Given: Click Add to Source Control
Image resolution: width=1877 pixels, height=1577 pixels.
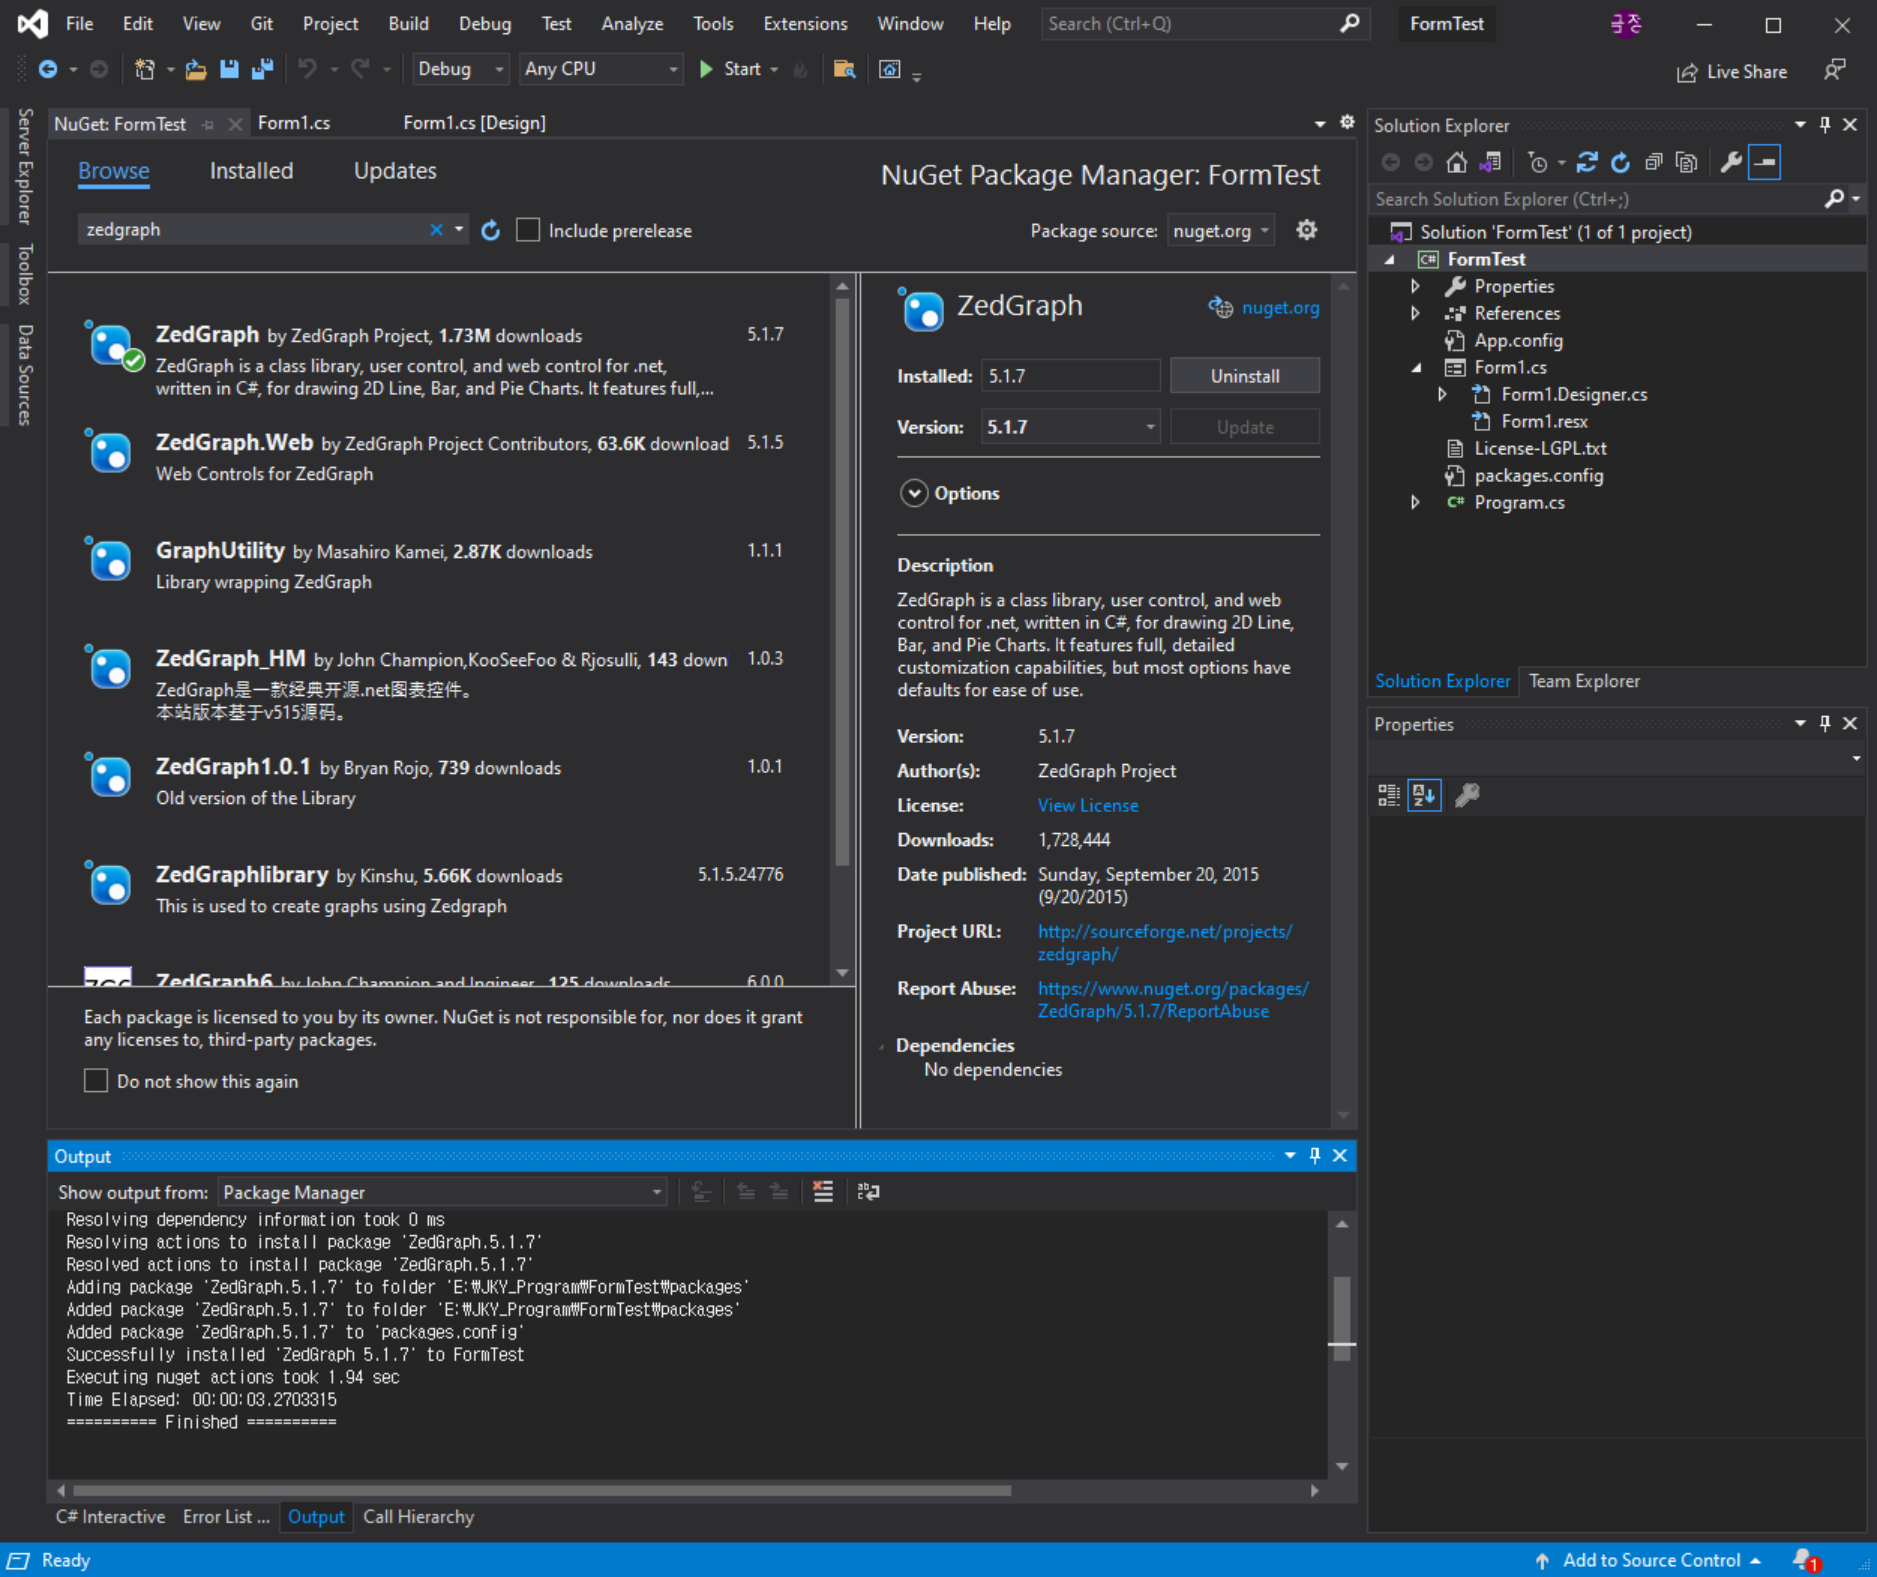Looking at the screenshot, I should (x=1651, y=1560).
